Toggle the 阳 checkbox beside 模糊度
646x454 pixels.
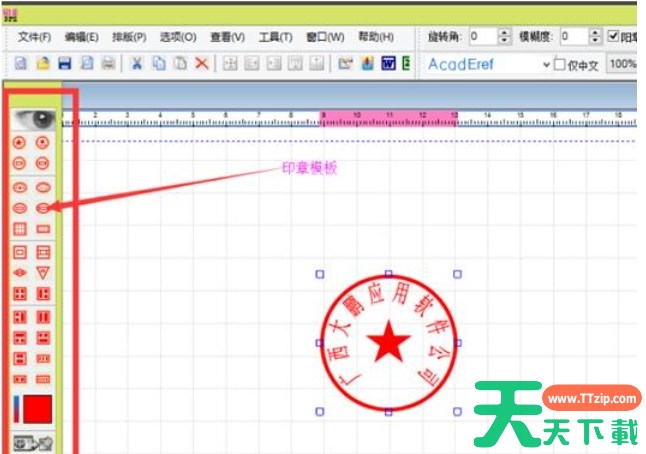point(613,36)
